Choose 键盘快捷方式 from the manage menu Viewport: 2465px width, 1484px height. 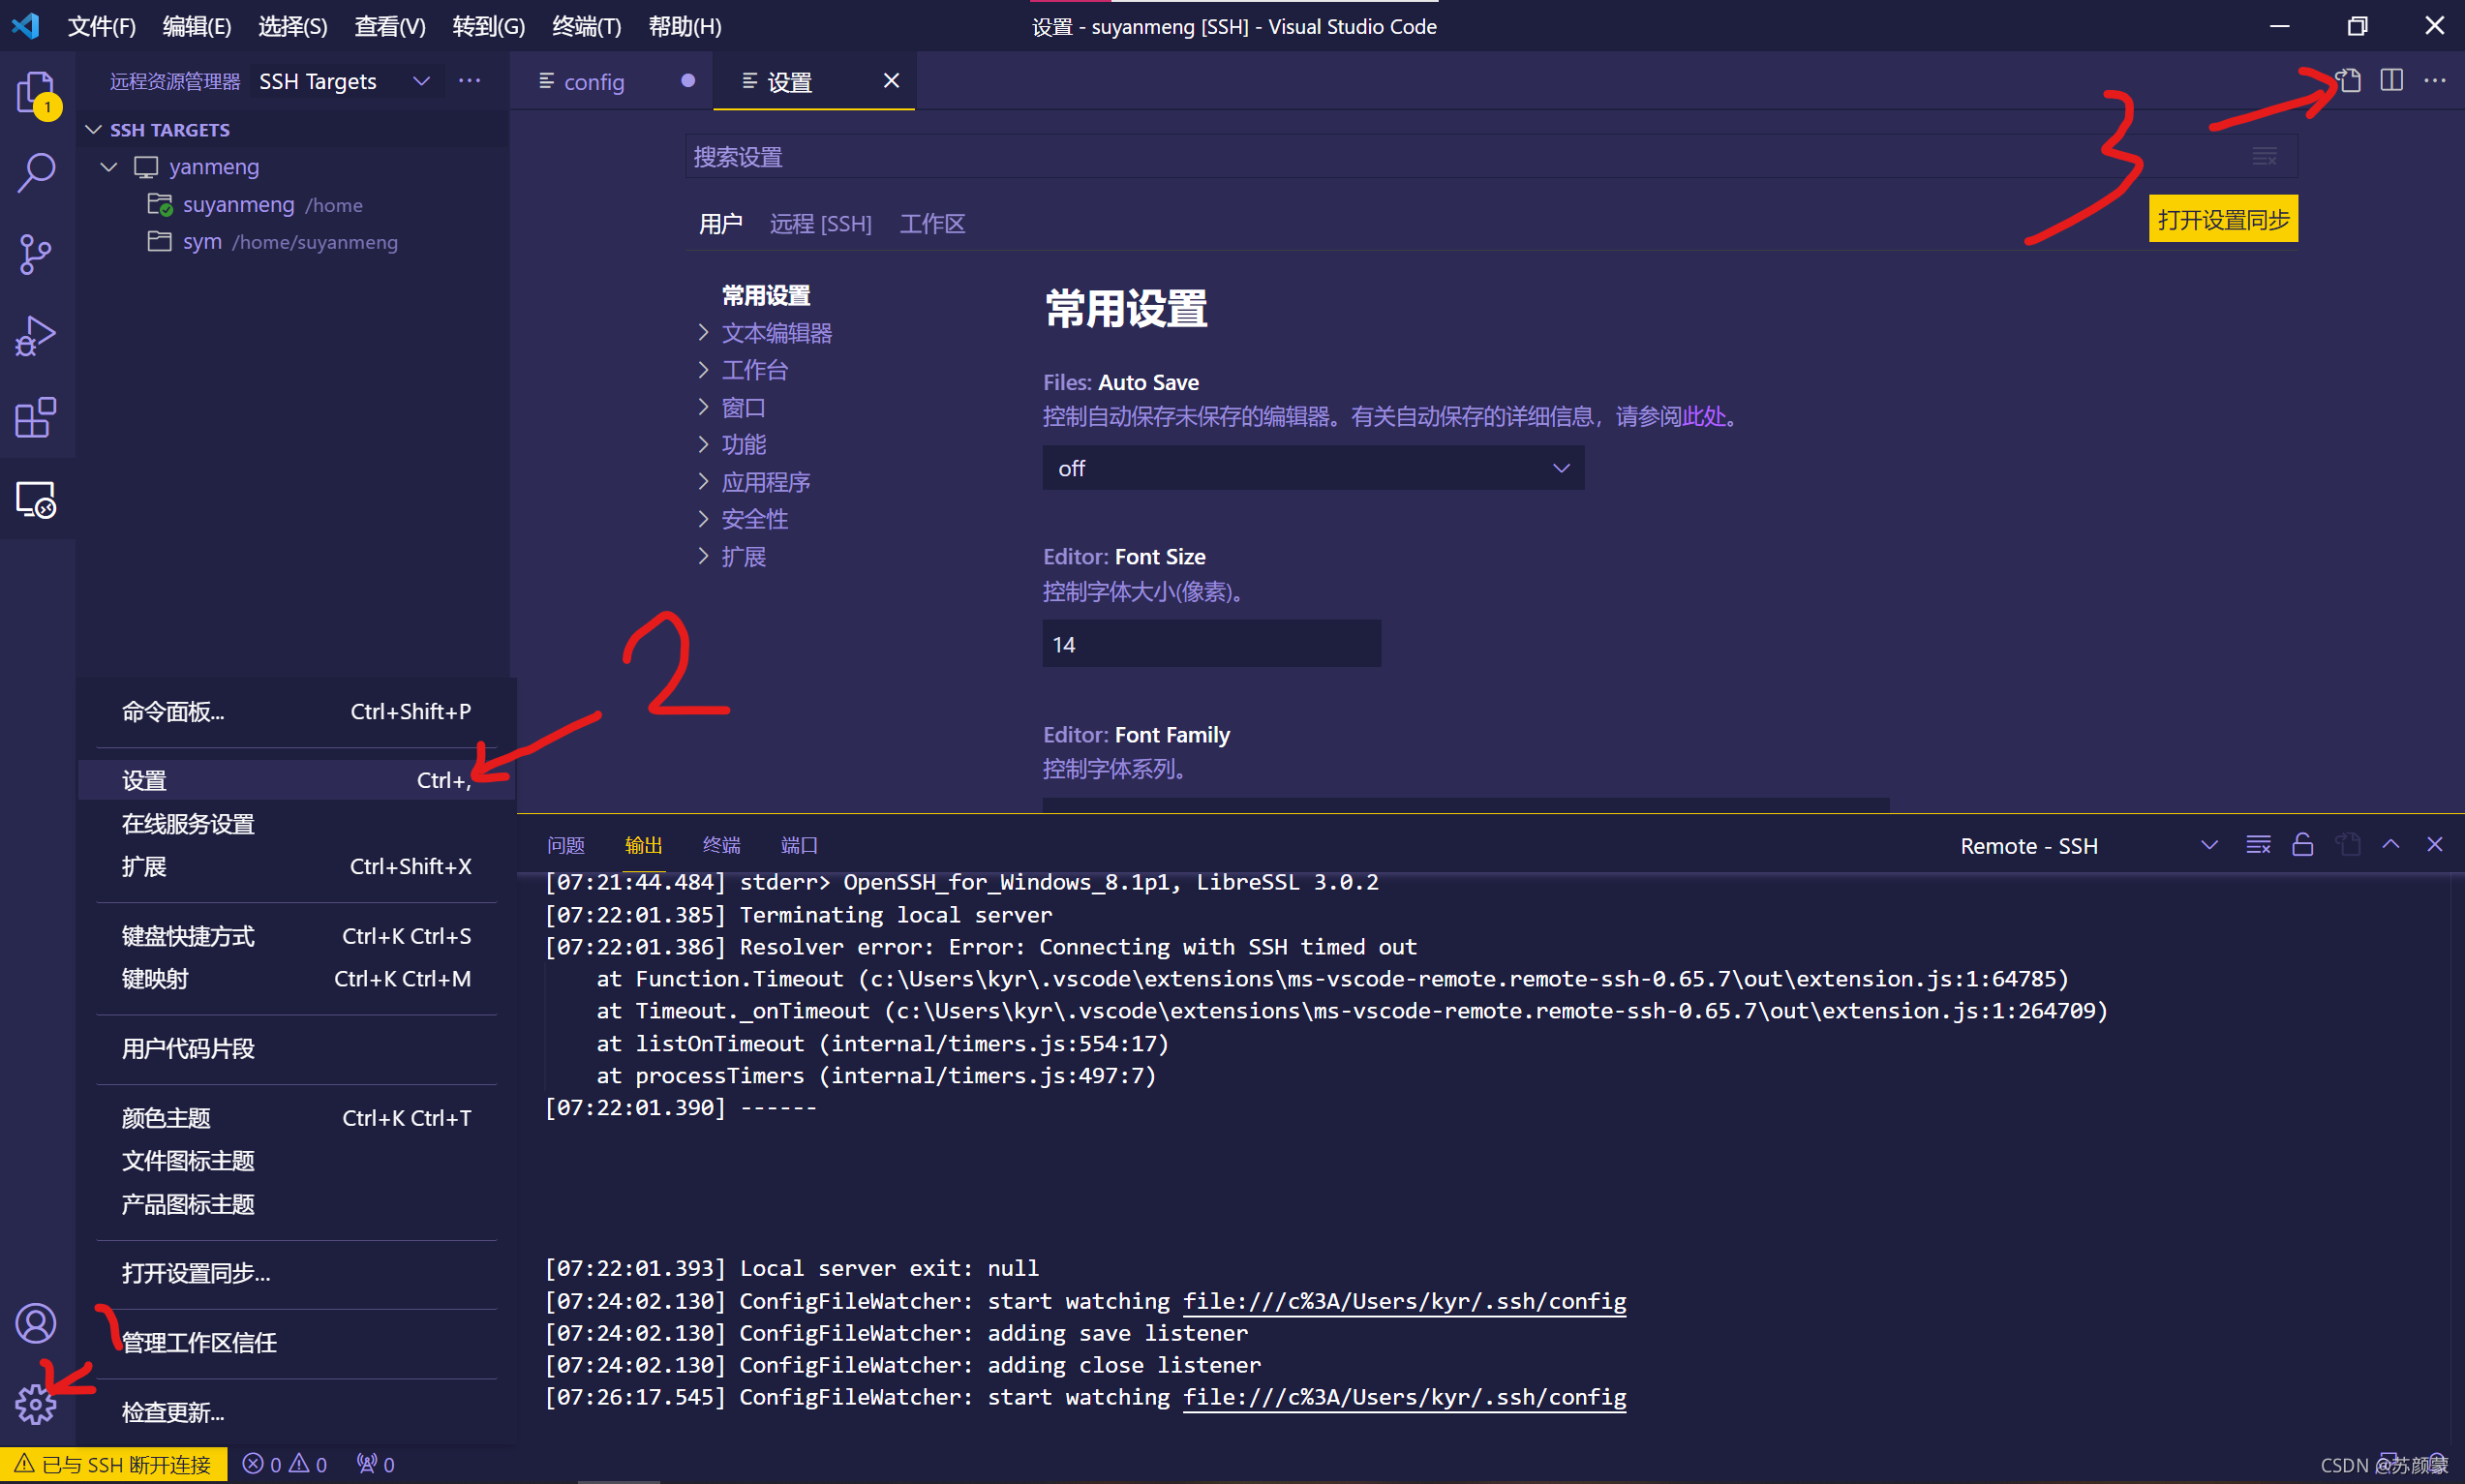tap(297, 936)
